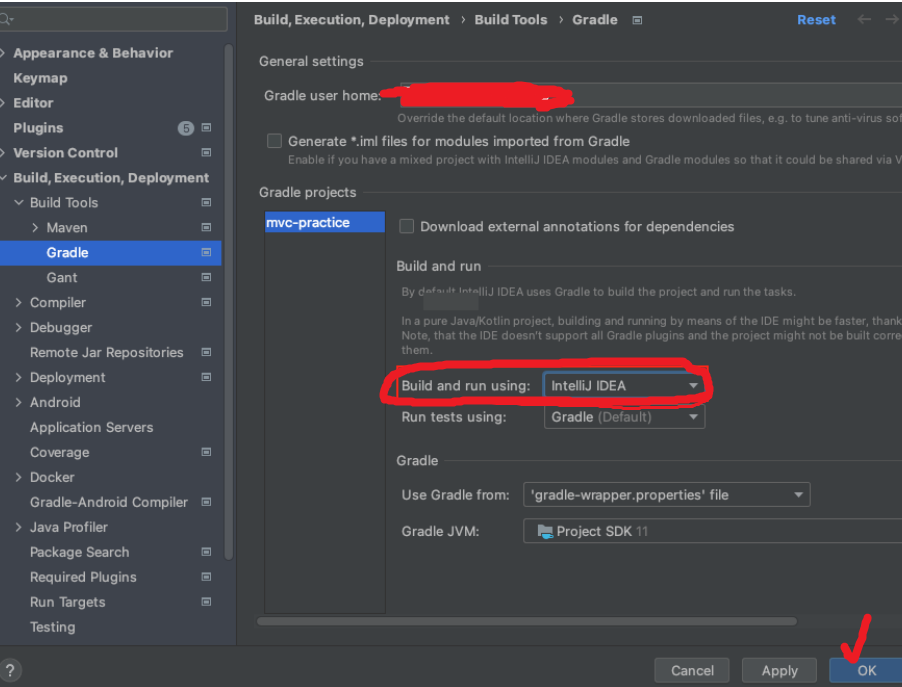Click project-level icon next to Coverage
The width and height of the screenshot is (902, 687).
207,452
